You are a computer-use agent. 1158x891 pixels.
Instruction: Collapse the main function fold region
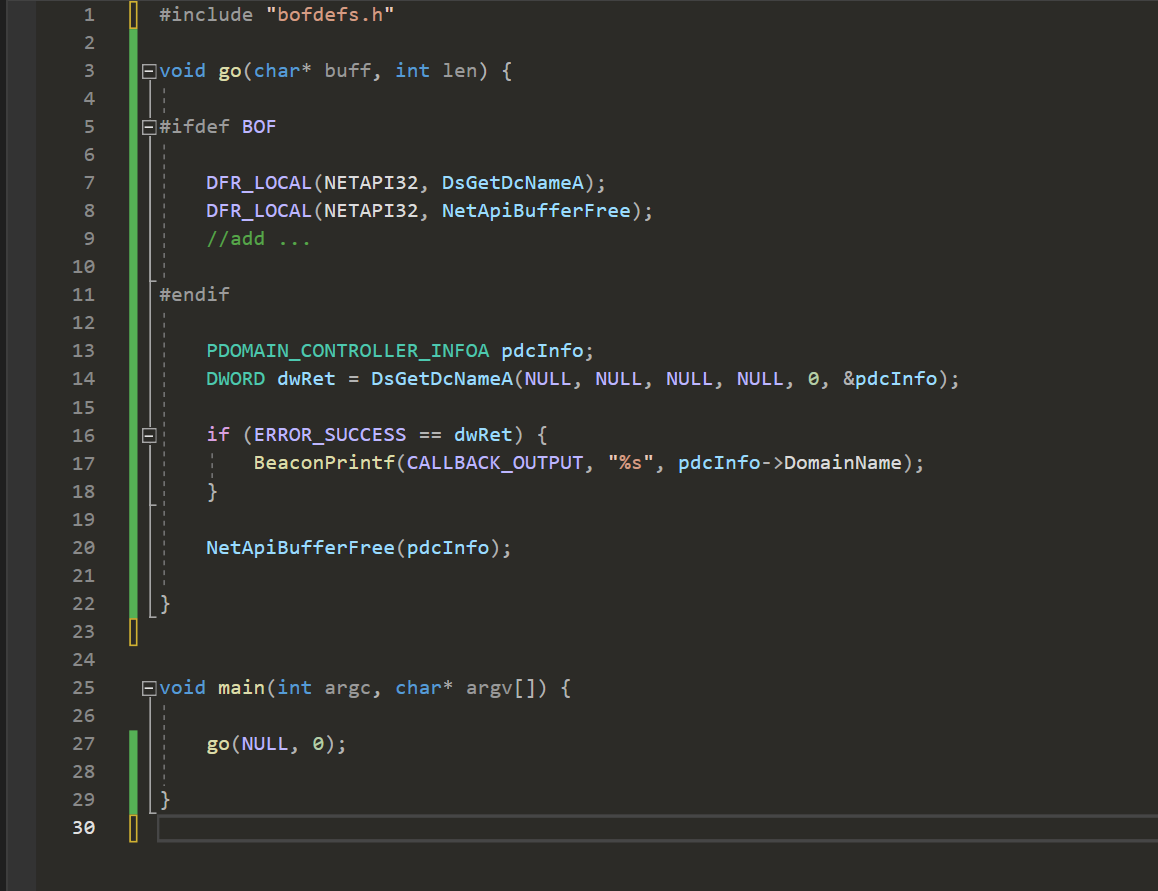coord(148,687)
